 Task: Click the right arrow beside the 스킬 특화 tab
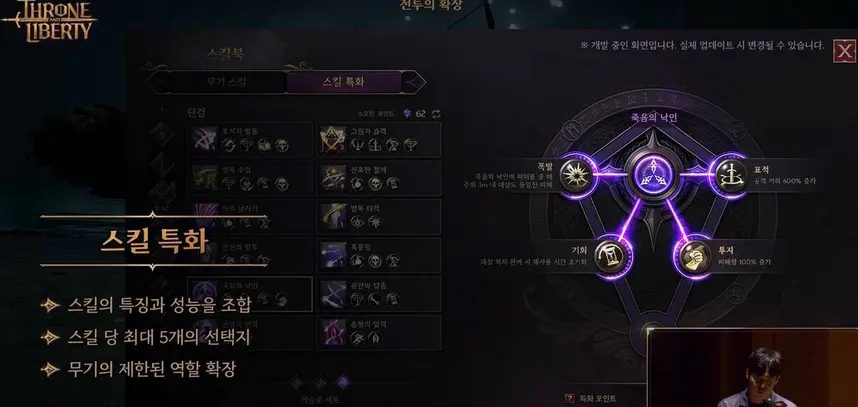(414, 83)
